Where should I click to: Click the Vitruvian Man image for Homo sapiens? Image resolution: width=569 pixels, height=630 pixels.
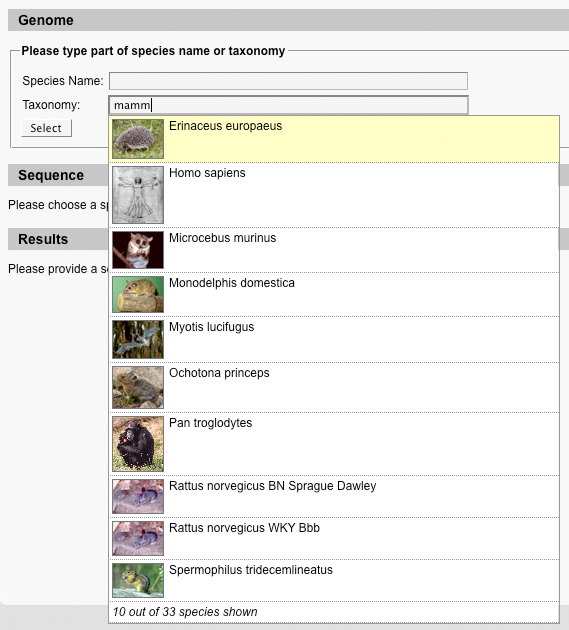pos(138,195)
